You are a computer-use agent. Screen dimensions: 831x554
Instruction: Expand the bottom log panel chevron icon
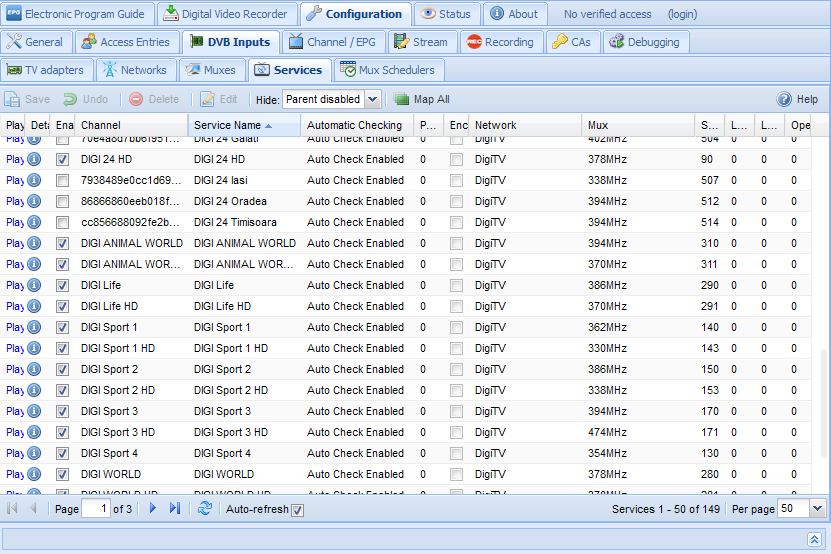(x=814, y=540)
